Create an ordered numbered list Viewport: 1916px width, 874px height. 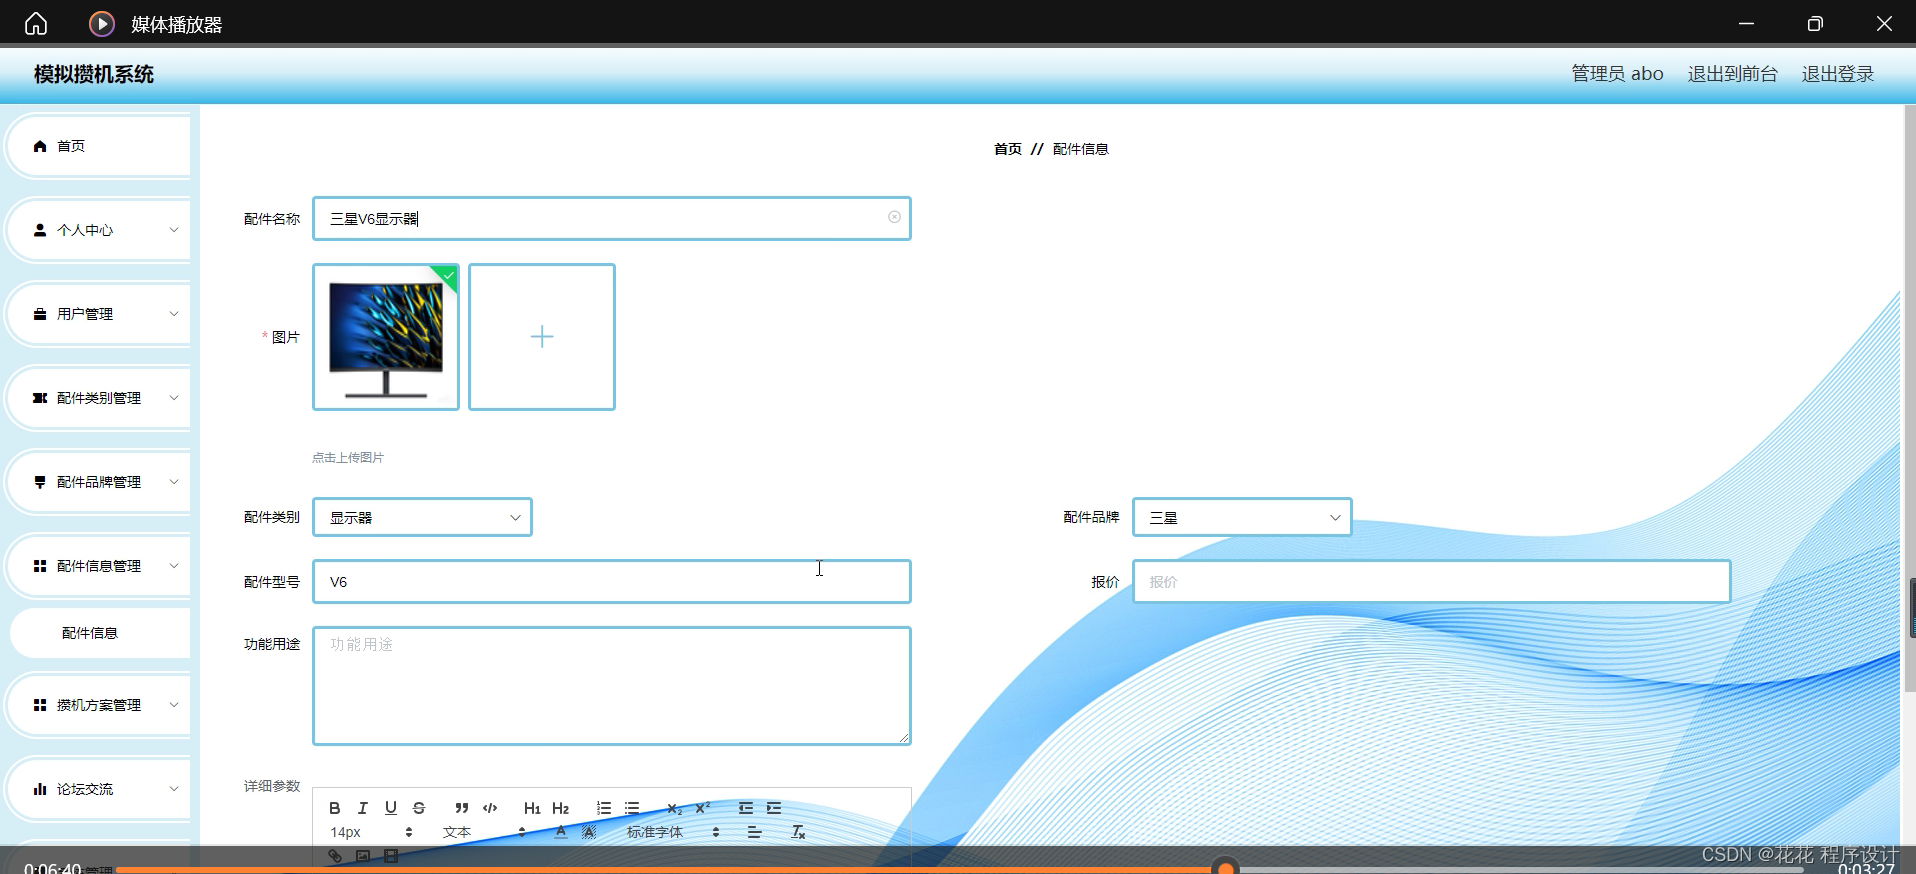603,808
